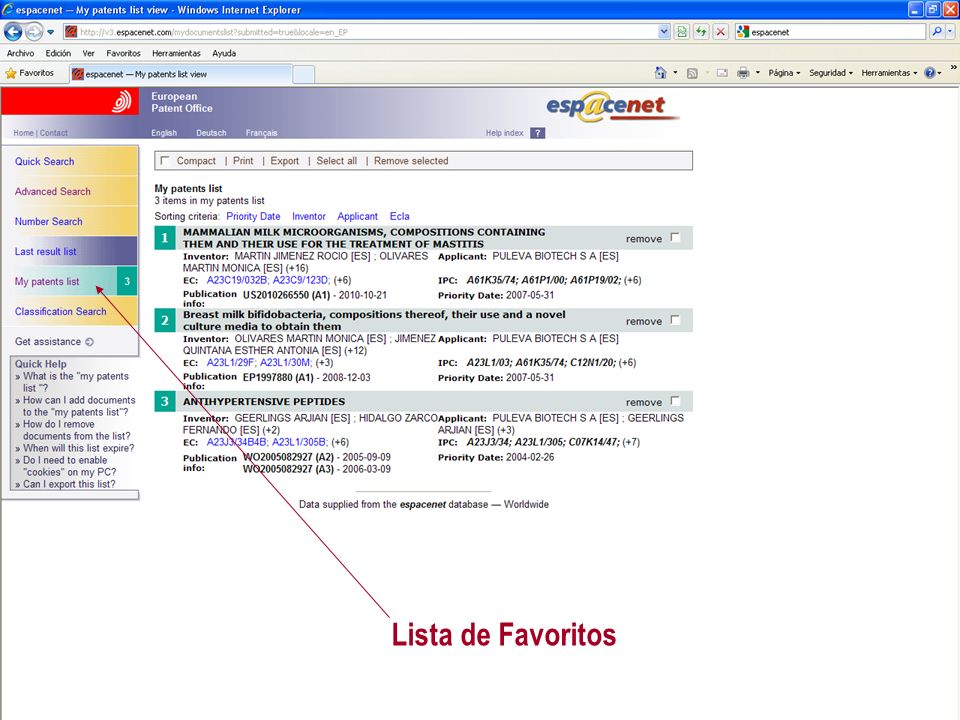The width and height of the screenshot is (960, 720).
Task: Click the Home link
Action: (x=23, y=133)
